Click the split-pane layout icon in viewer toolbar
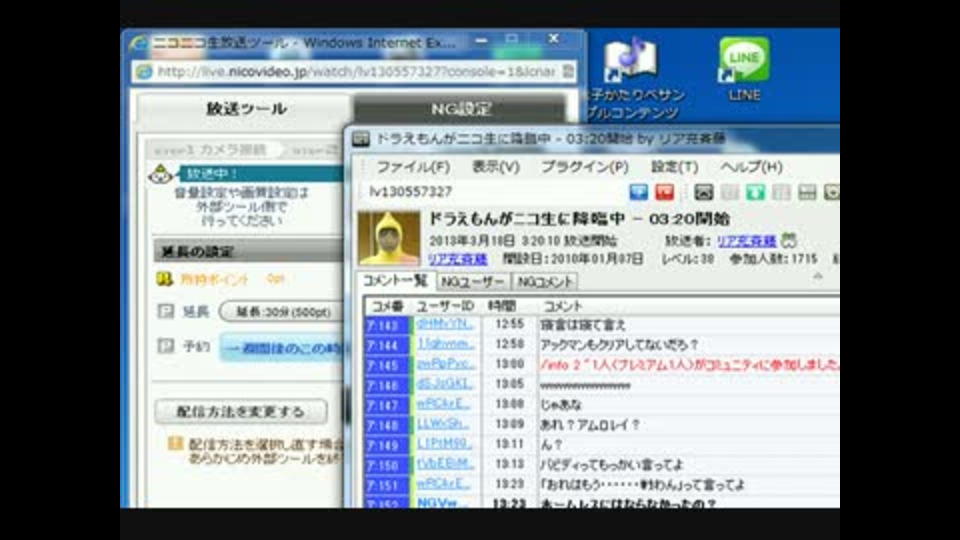The image size is (960, 540). click(807, 192)
